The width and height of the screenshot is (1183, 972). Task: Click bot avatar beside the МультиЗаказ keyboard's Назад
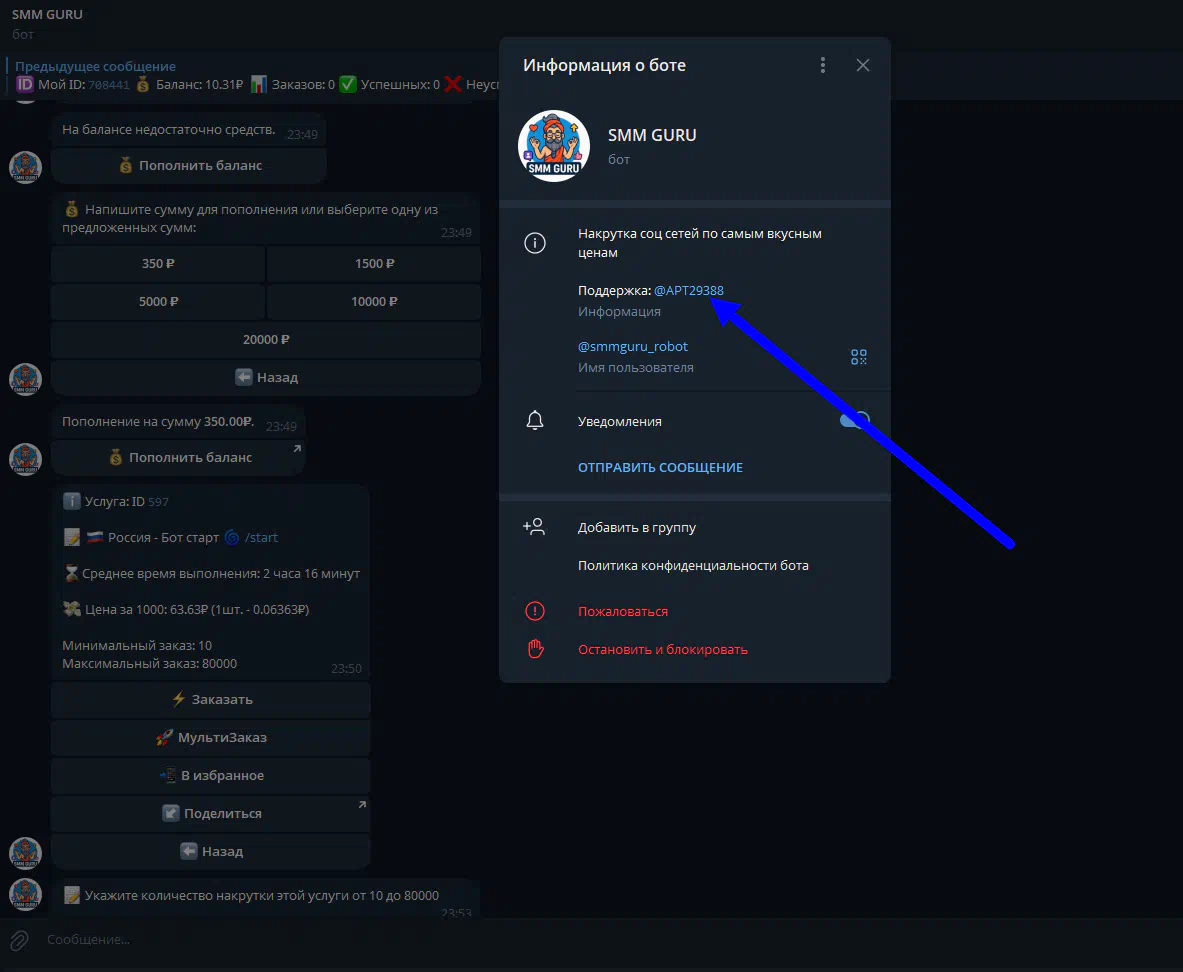(x=25, y=853)
